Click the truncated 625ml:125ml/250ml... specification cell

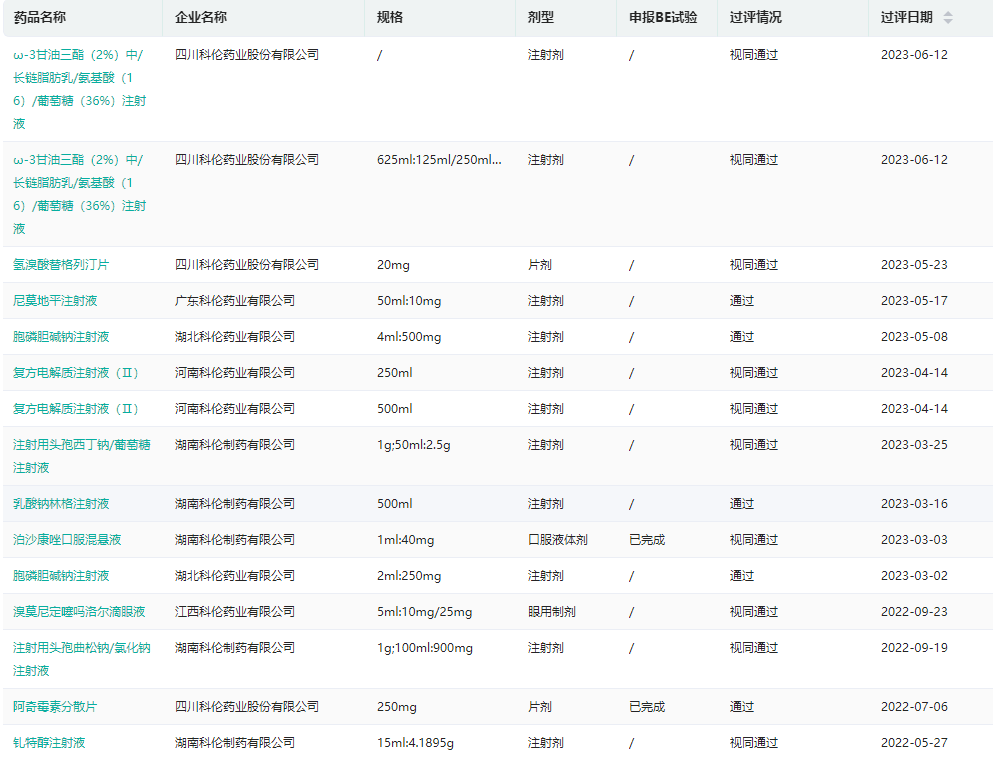(x=439, y=160)
